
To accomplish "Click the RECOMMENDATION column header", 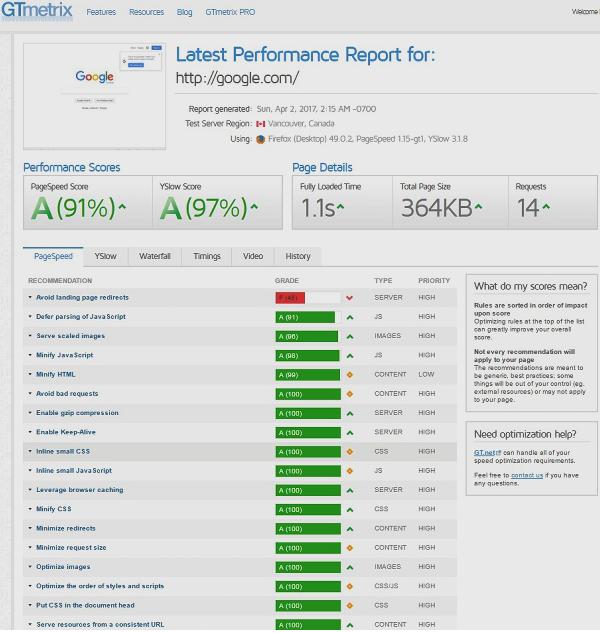I will tap(60, 281).
